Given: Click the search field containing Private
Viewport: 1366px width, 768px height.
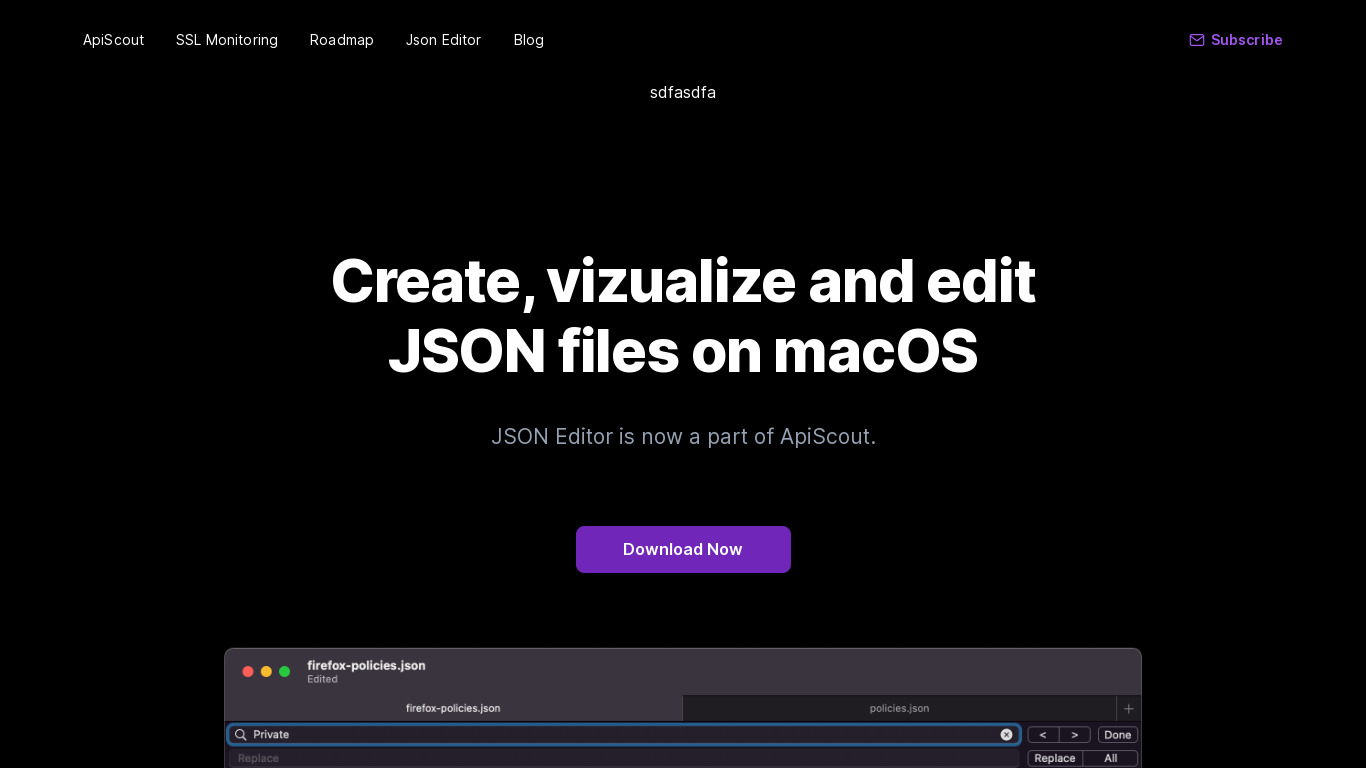Looking at the screenshot, I should click(x=623, y=735).
